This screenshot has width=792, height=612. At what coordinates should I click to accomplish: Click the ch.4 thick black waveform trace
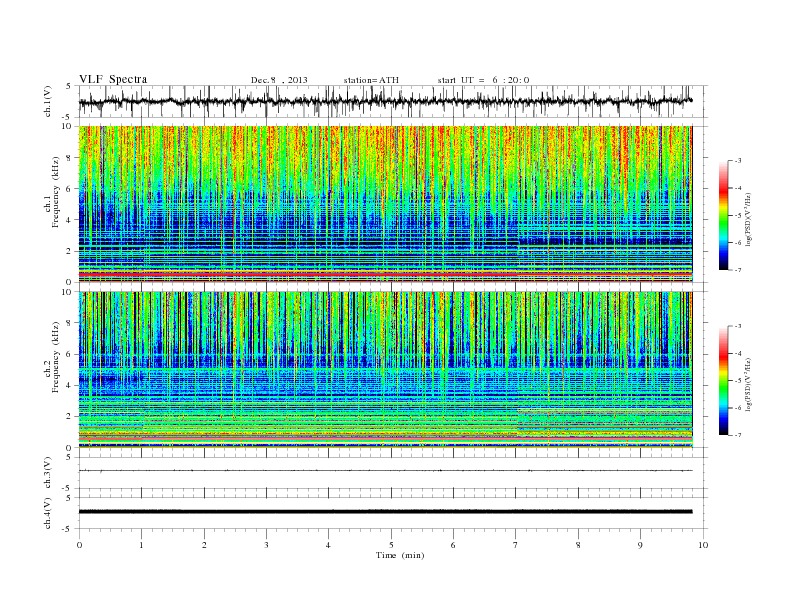click(385, 512)
